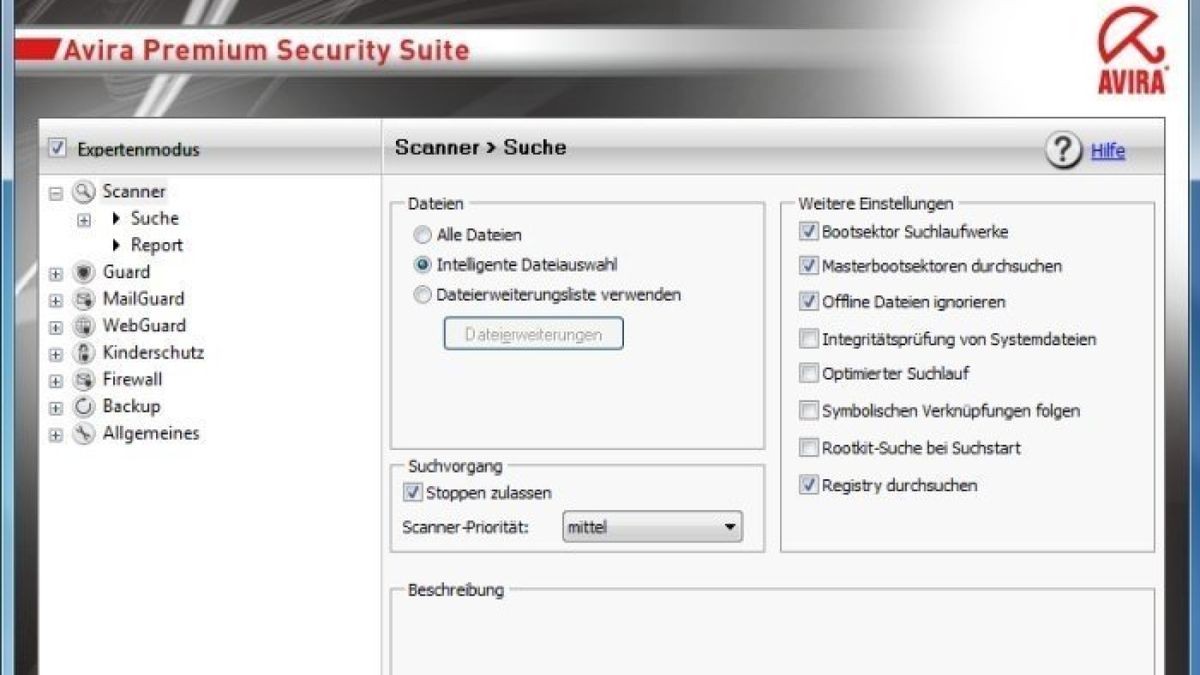Click the Scanner magnifier icon in tree

[84, 192]
